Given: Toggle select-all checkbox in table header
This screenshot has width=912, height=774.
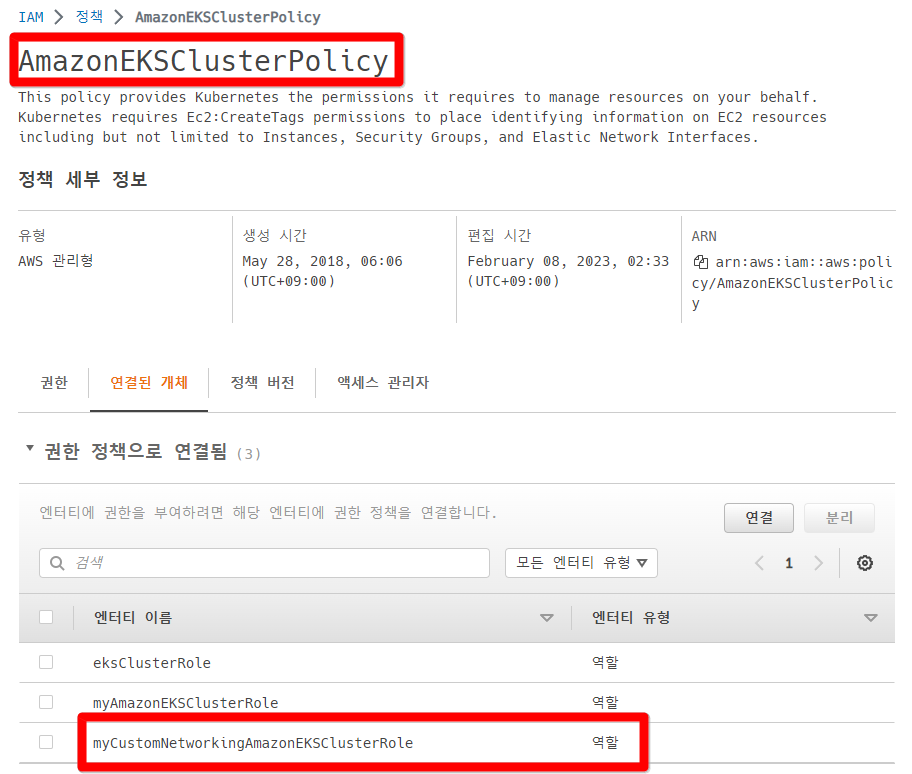Looking at the screenshot, I should [46, 617].
